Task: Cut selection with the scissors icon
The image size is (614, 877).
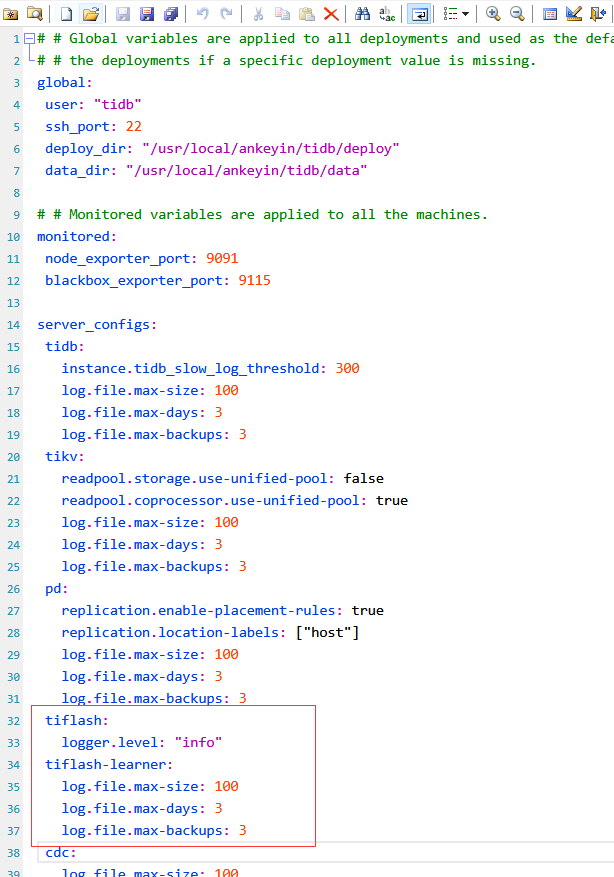Action: coord(258,13)
